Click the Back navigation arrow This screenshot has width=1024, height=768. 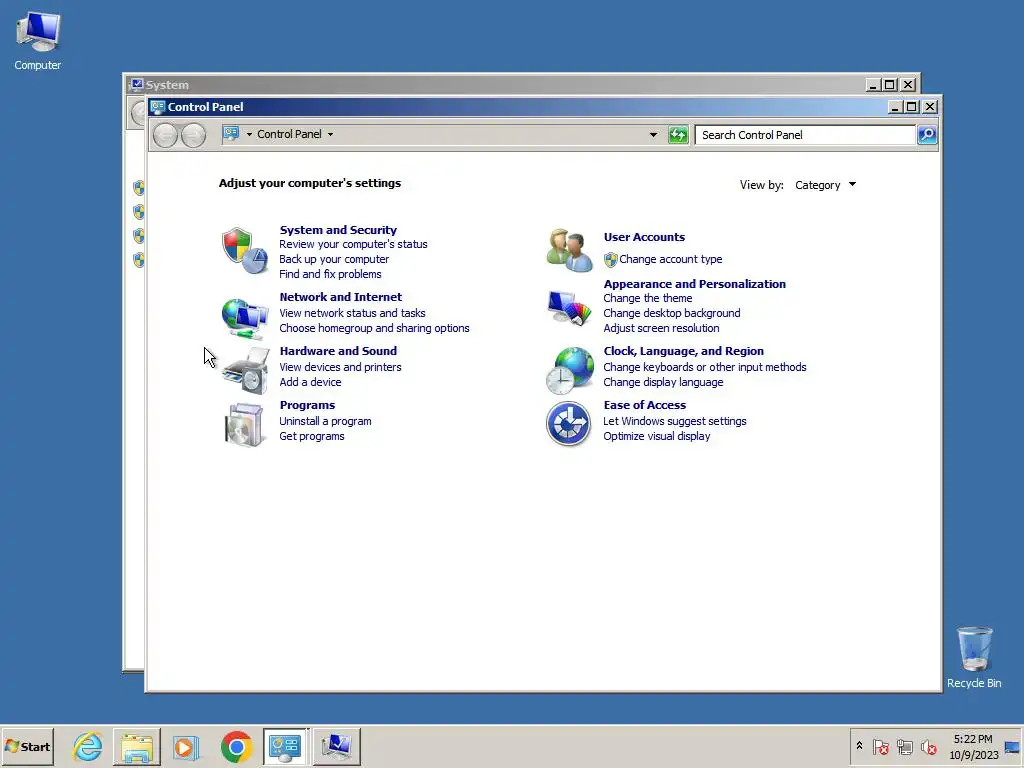click(x=165, y=135)
